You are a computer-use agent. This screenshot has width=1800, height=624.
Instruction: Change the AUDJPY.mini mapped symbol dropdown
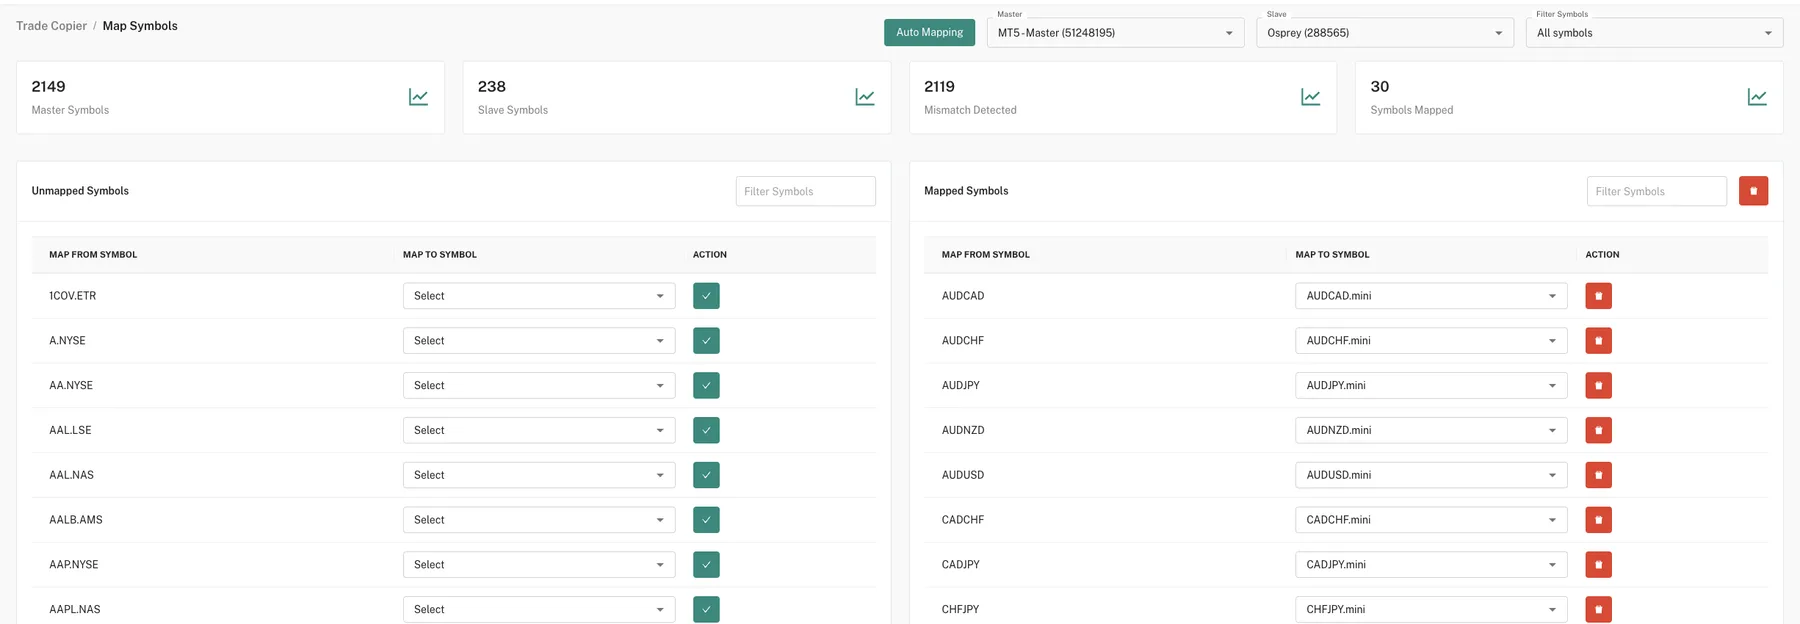click(1431, 385)
